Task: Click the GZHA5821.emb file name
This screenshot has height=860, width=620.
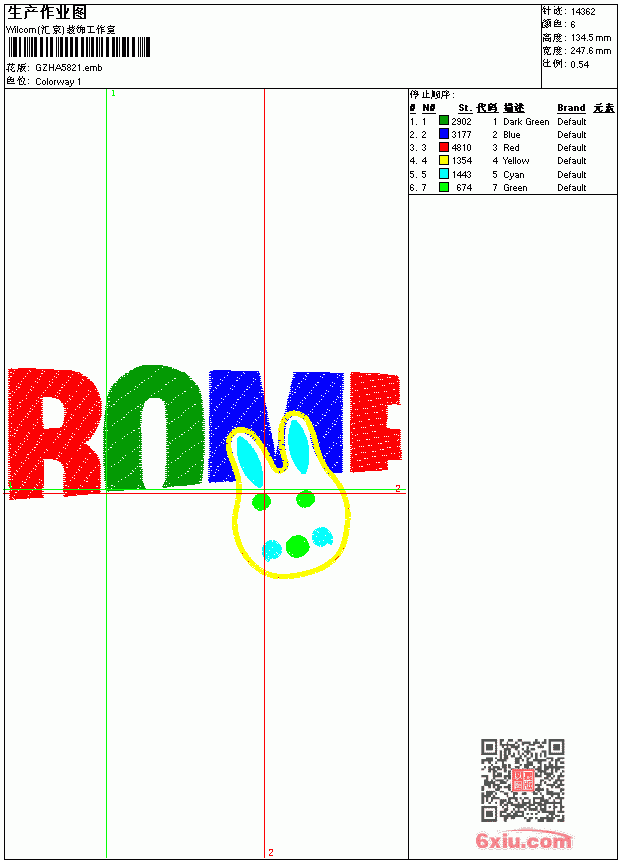Action: pyautogui.click(x=69, y=68)
